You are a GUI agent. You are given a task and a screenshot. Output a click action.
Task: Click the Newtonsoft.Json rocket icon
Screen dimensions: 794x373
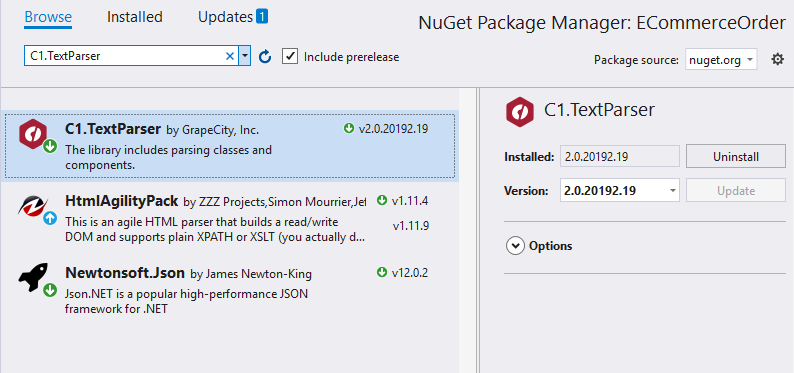pos(33,277)
